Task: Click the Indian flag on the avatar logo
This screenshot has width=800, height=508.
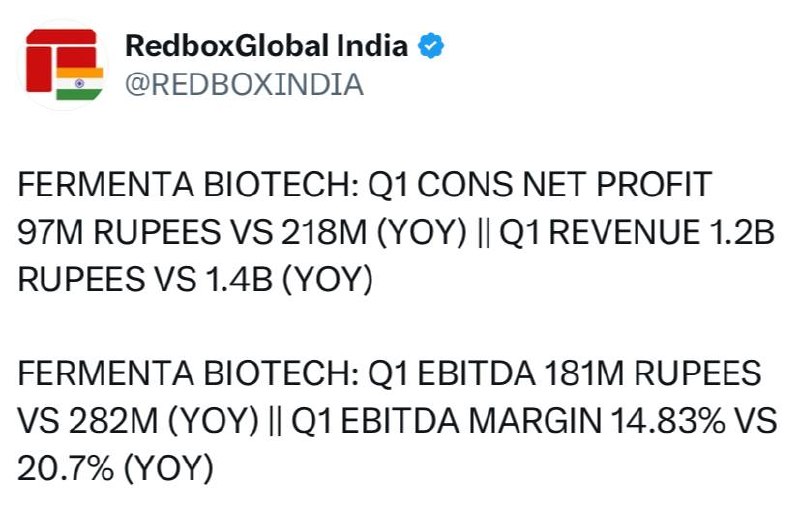Action: (x=79, y=83)
